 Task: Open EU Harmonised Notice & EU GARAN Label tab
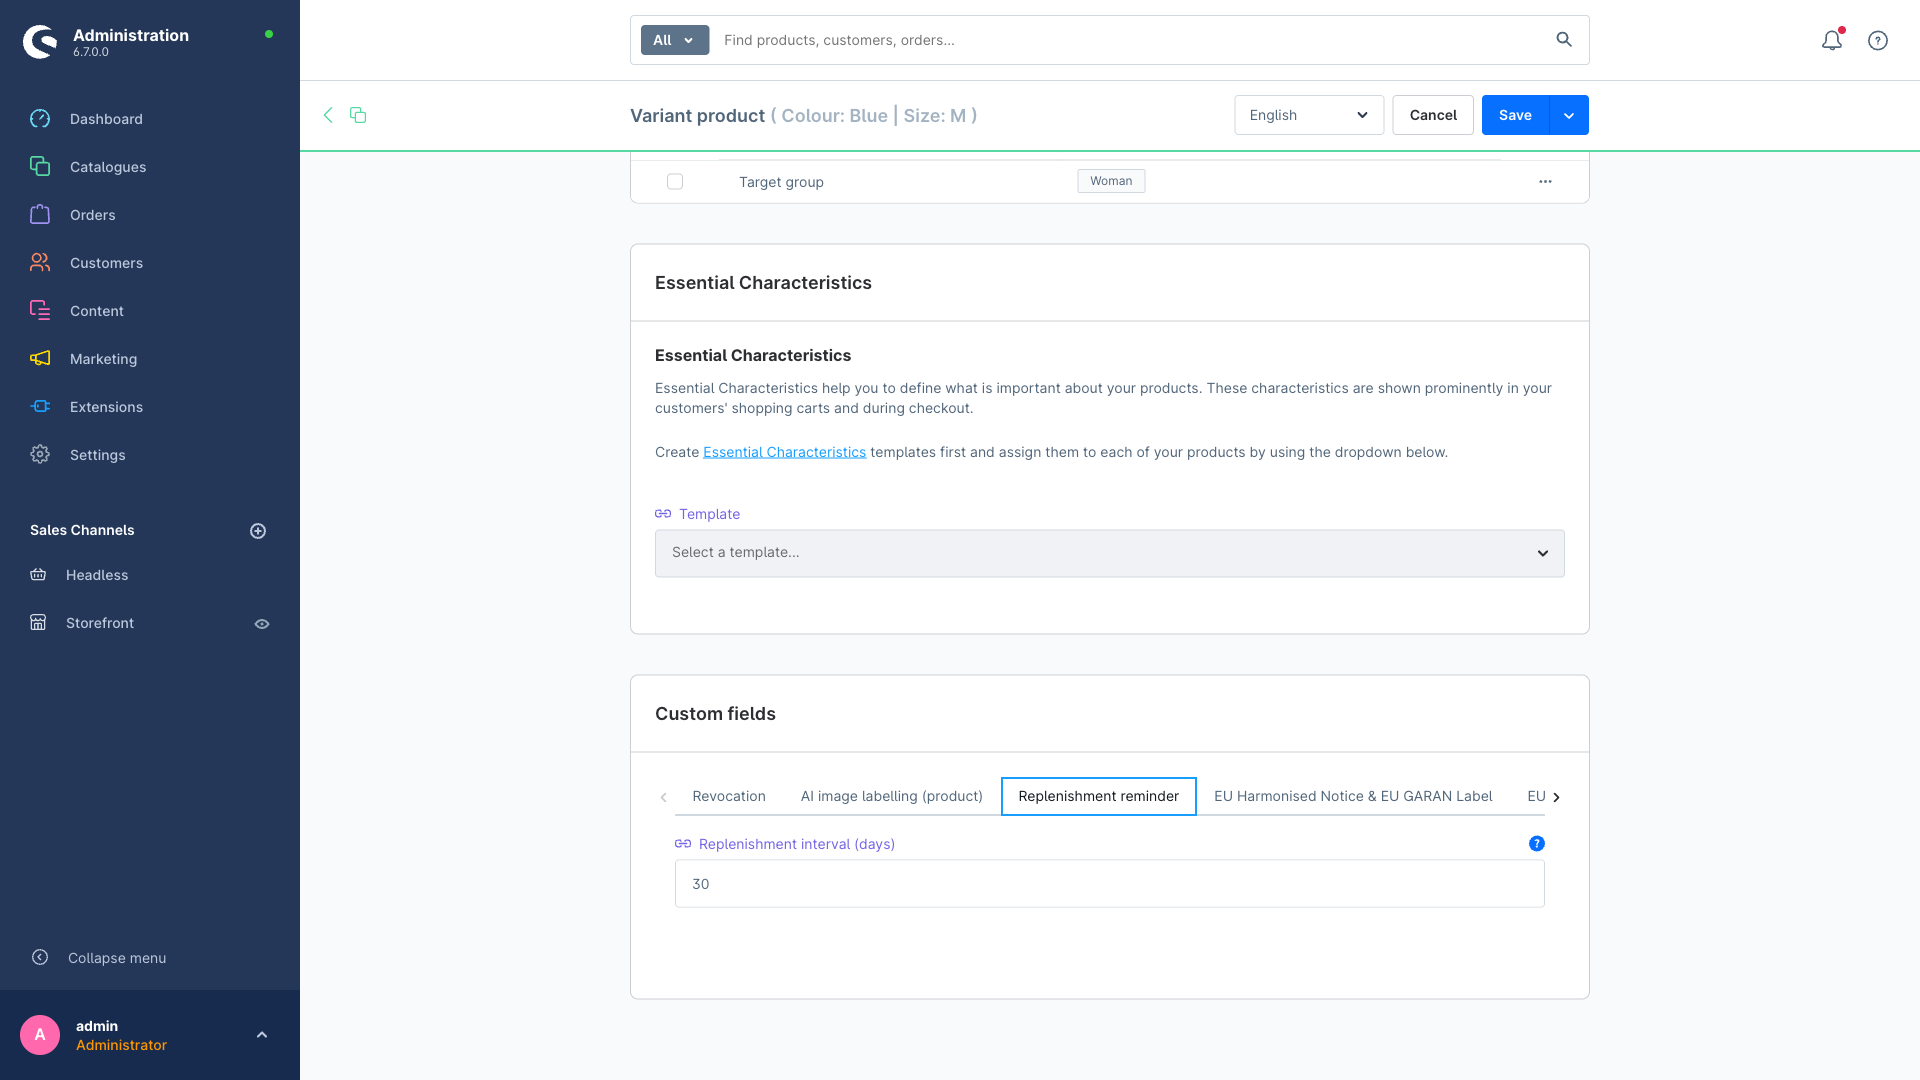click(x=1353, y=796)
